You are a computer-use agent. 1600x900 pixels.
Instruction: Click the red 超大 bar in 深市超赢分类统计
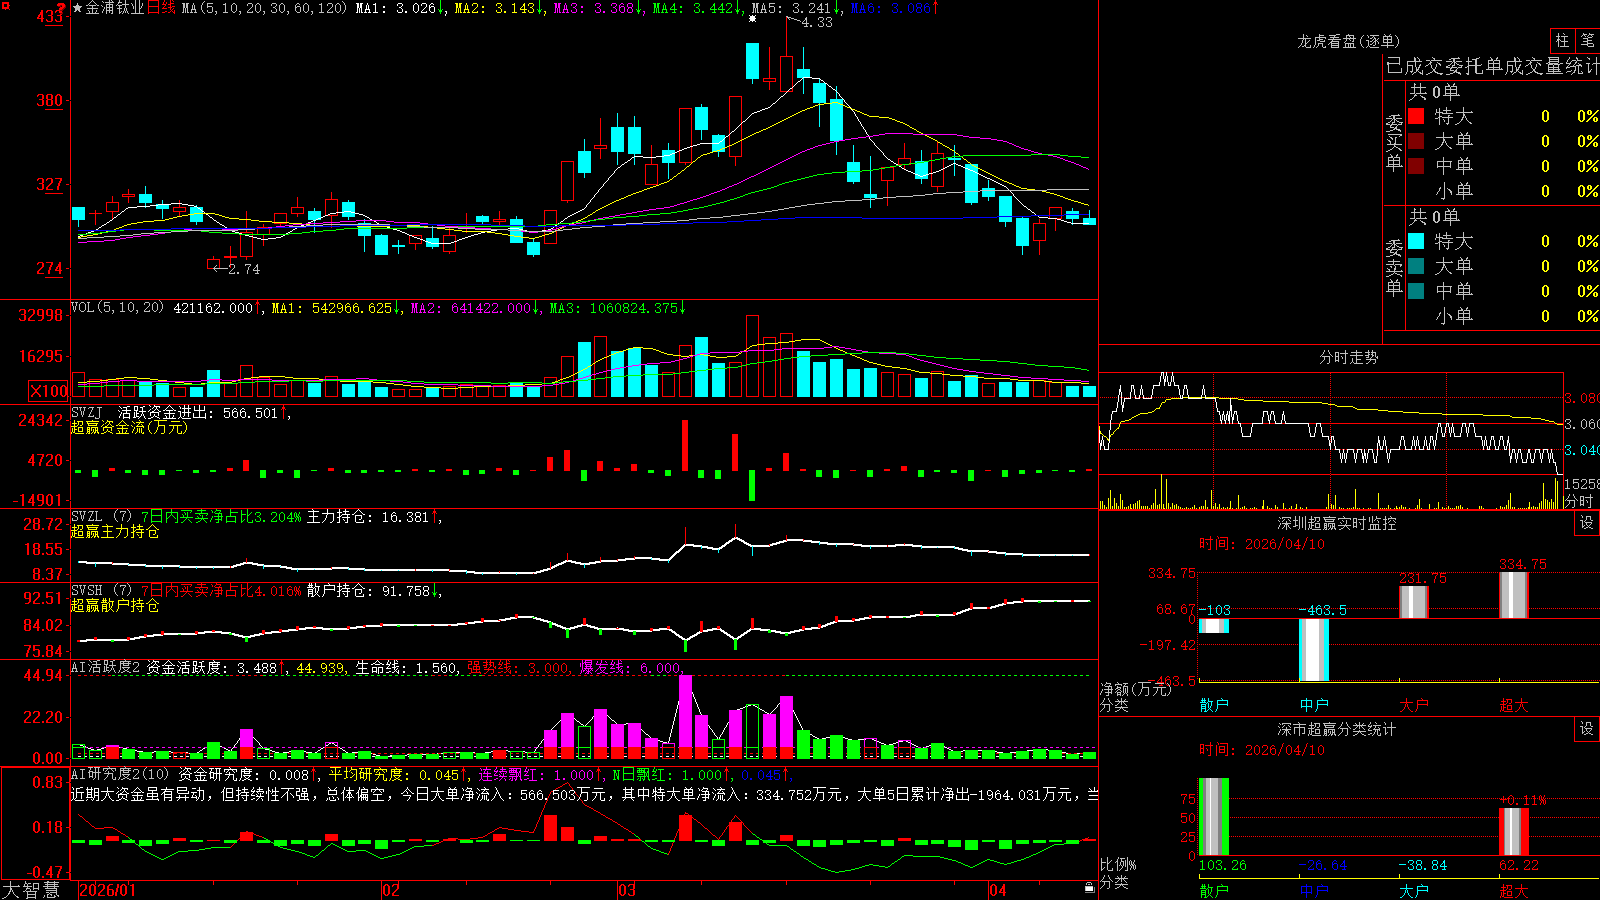[x=1514, y=832]
